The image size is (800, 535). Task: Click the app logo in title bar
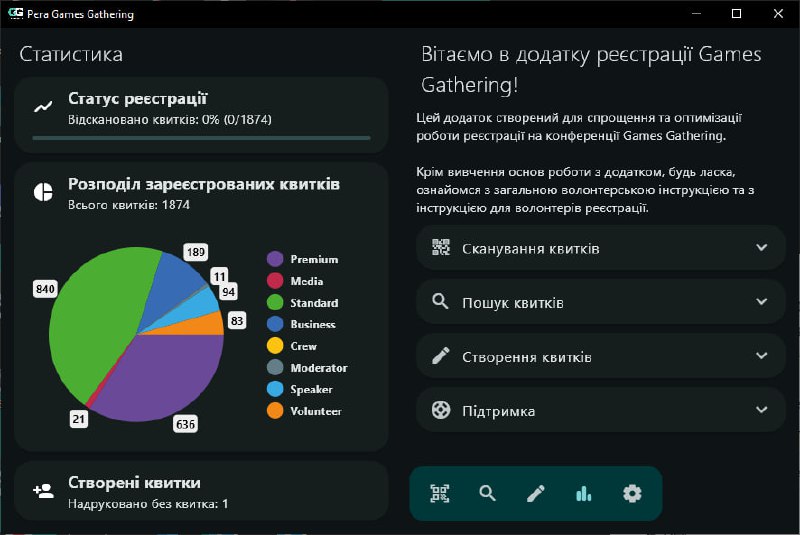pos(16,13)
